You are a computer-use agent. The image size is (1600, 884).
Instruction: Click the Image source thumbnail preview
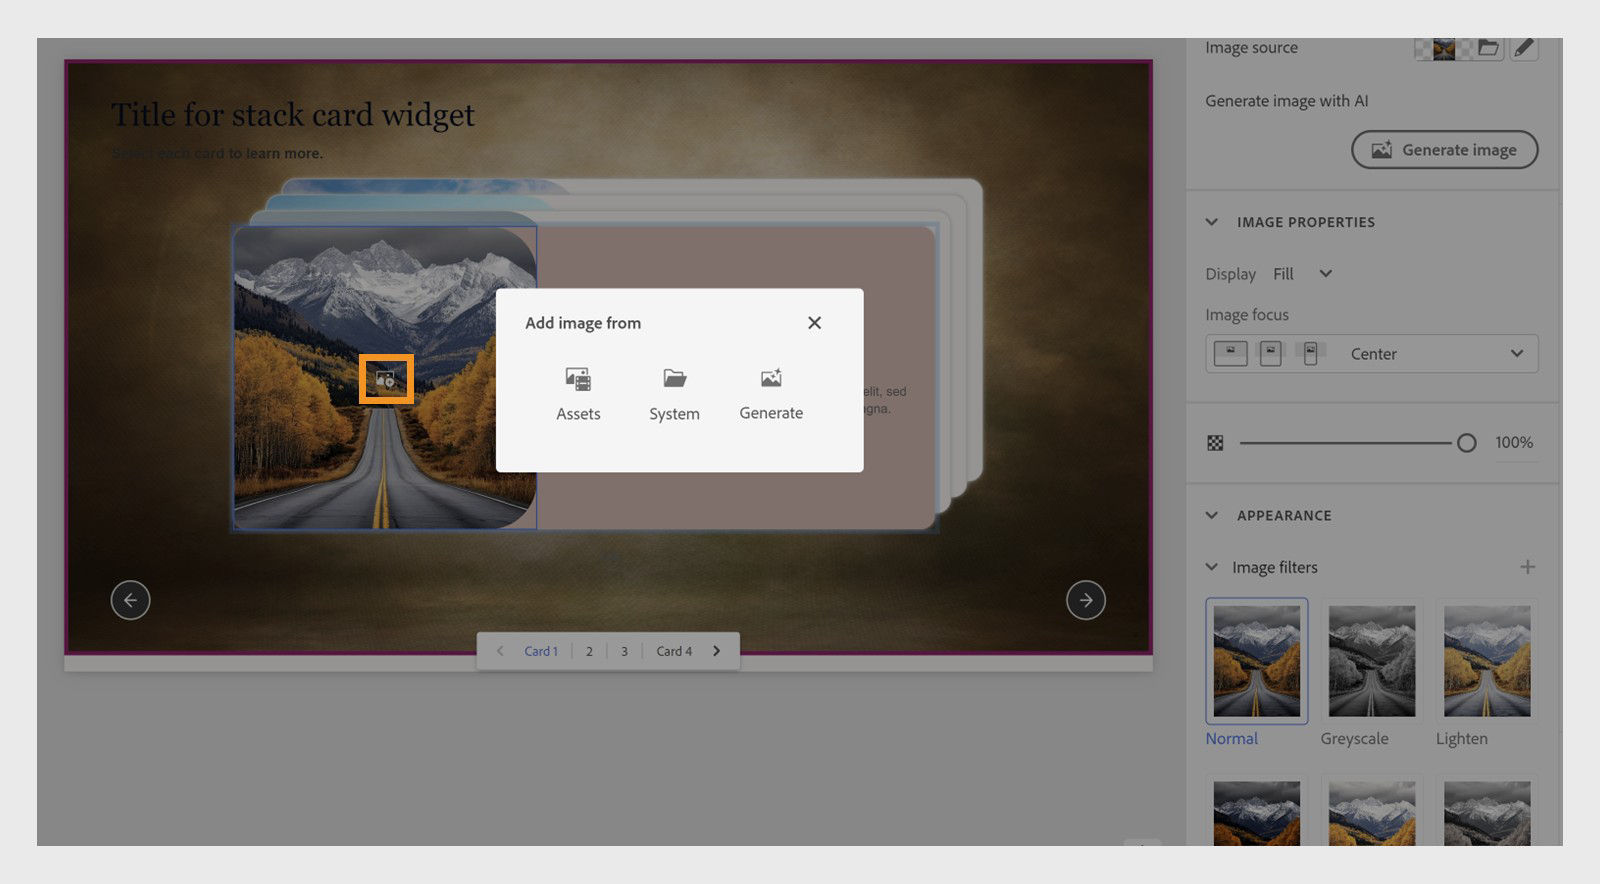(1443, 48)
